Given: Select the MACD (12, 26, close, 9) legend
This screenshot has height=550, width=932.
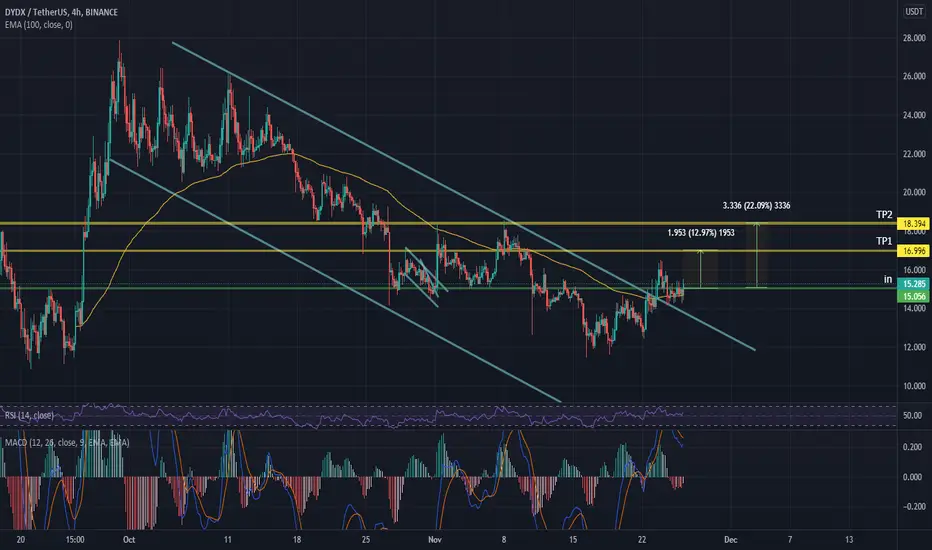Looking at the screenshot, I should (x=67, y=442).
